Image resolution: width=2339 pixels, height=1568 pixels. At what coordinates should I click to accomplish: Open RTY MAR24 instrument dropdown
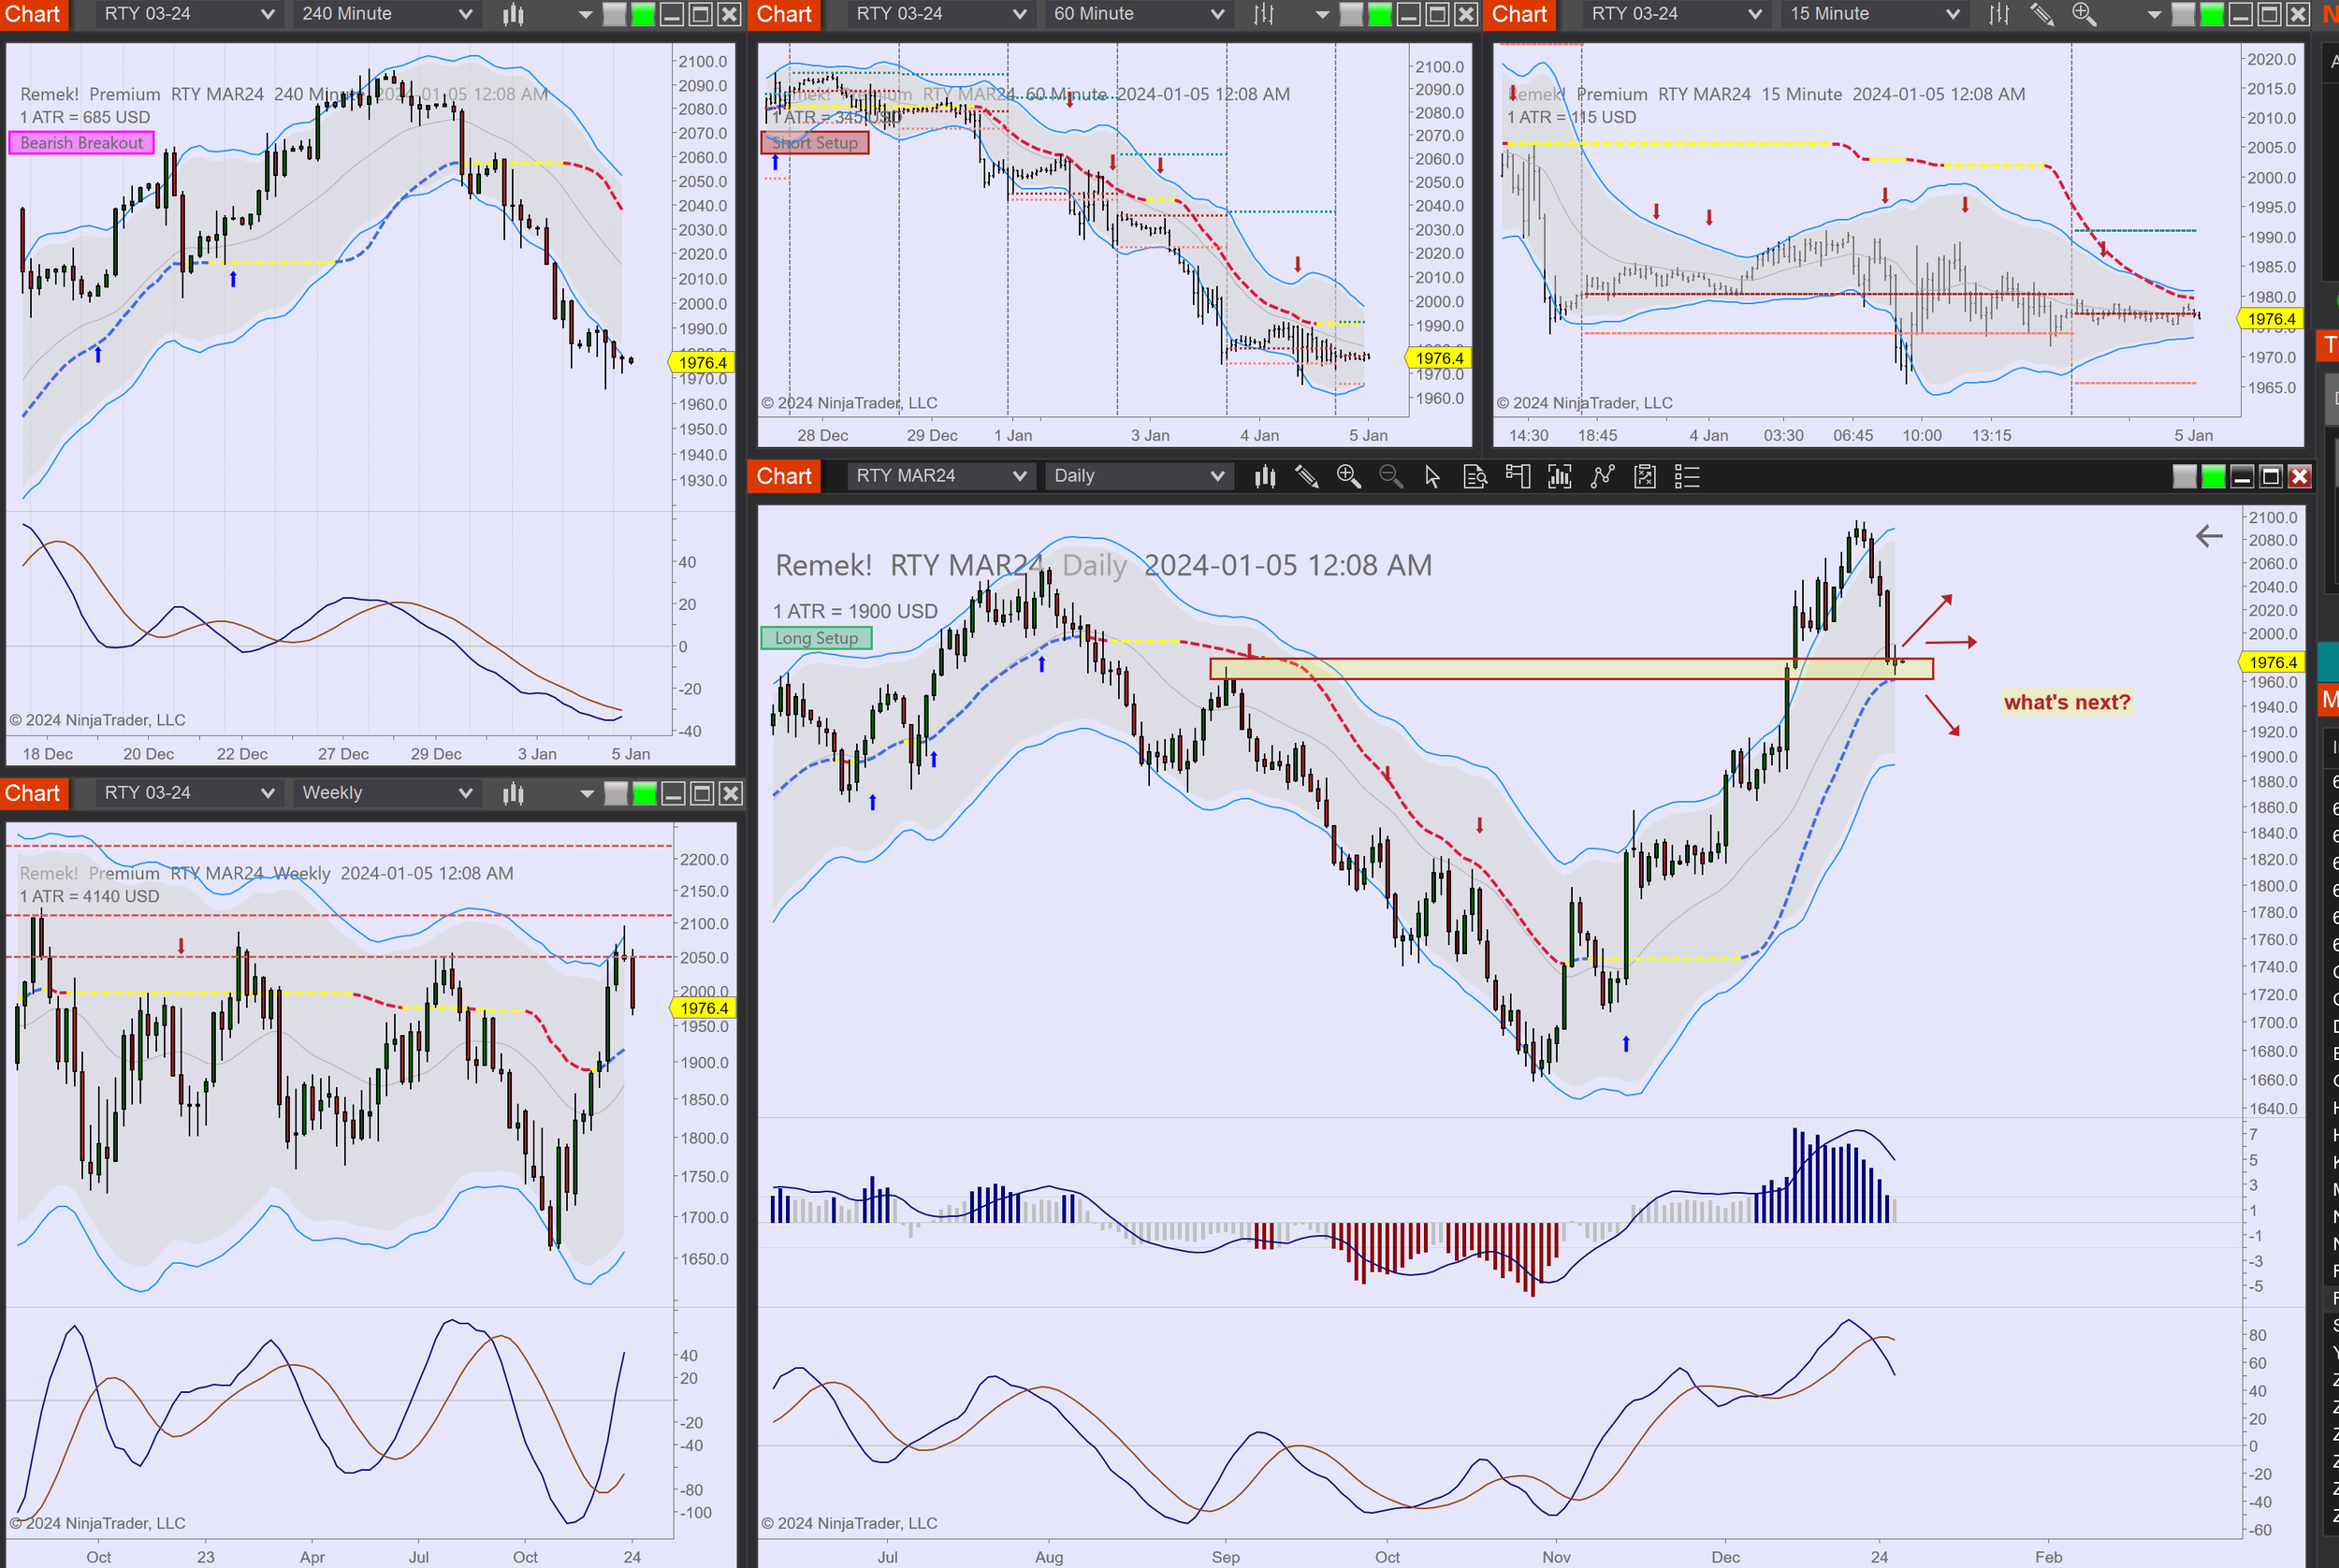pos(939,476)
